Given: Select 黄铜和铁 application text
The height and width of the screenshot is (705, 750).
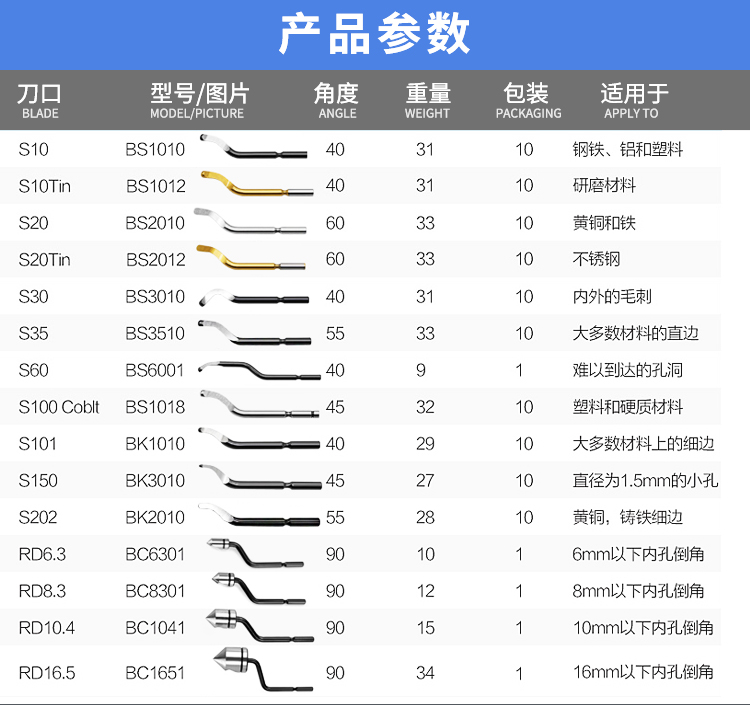Looking at the screenshot, I should pyautogui.click(x=604, y=223).
